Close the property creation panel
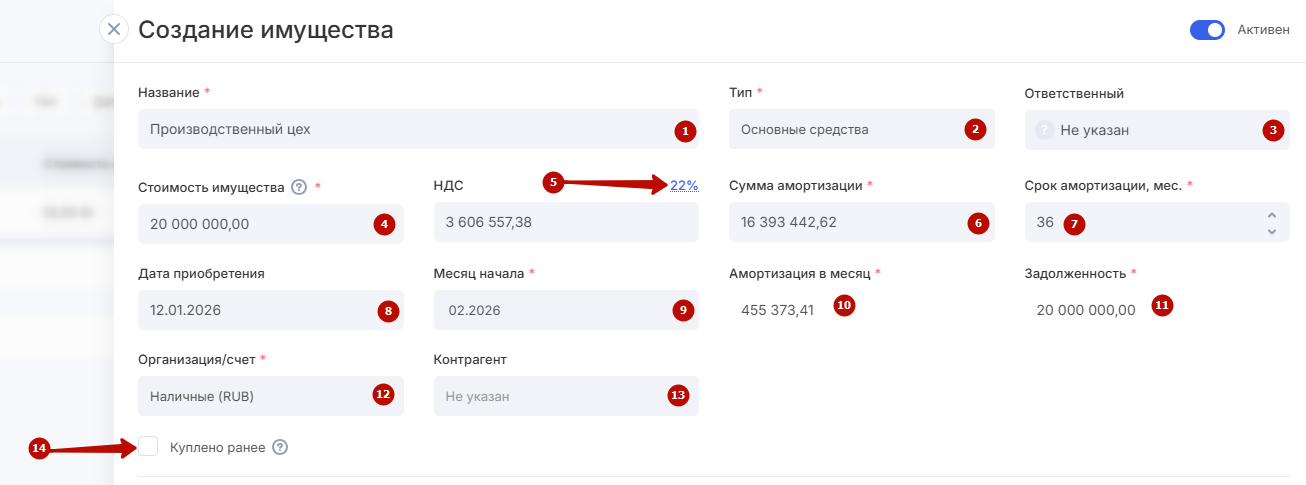 coord(114,29)
